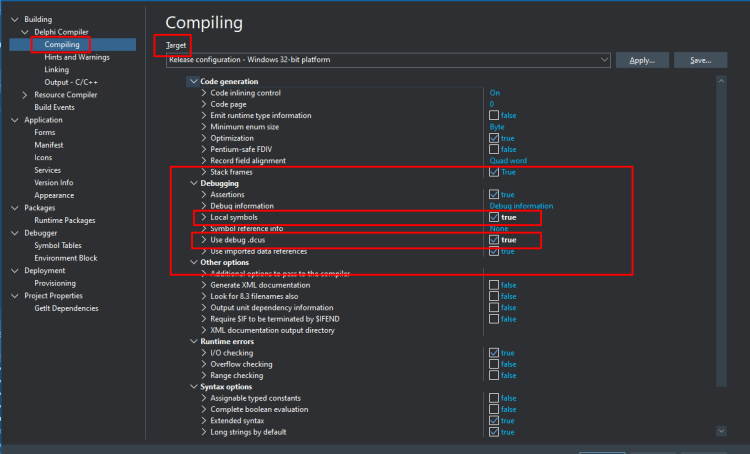Collapse the Building tree node
Viewport: 750px width, 454px height.
15,19
